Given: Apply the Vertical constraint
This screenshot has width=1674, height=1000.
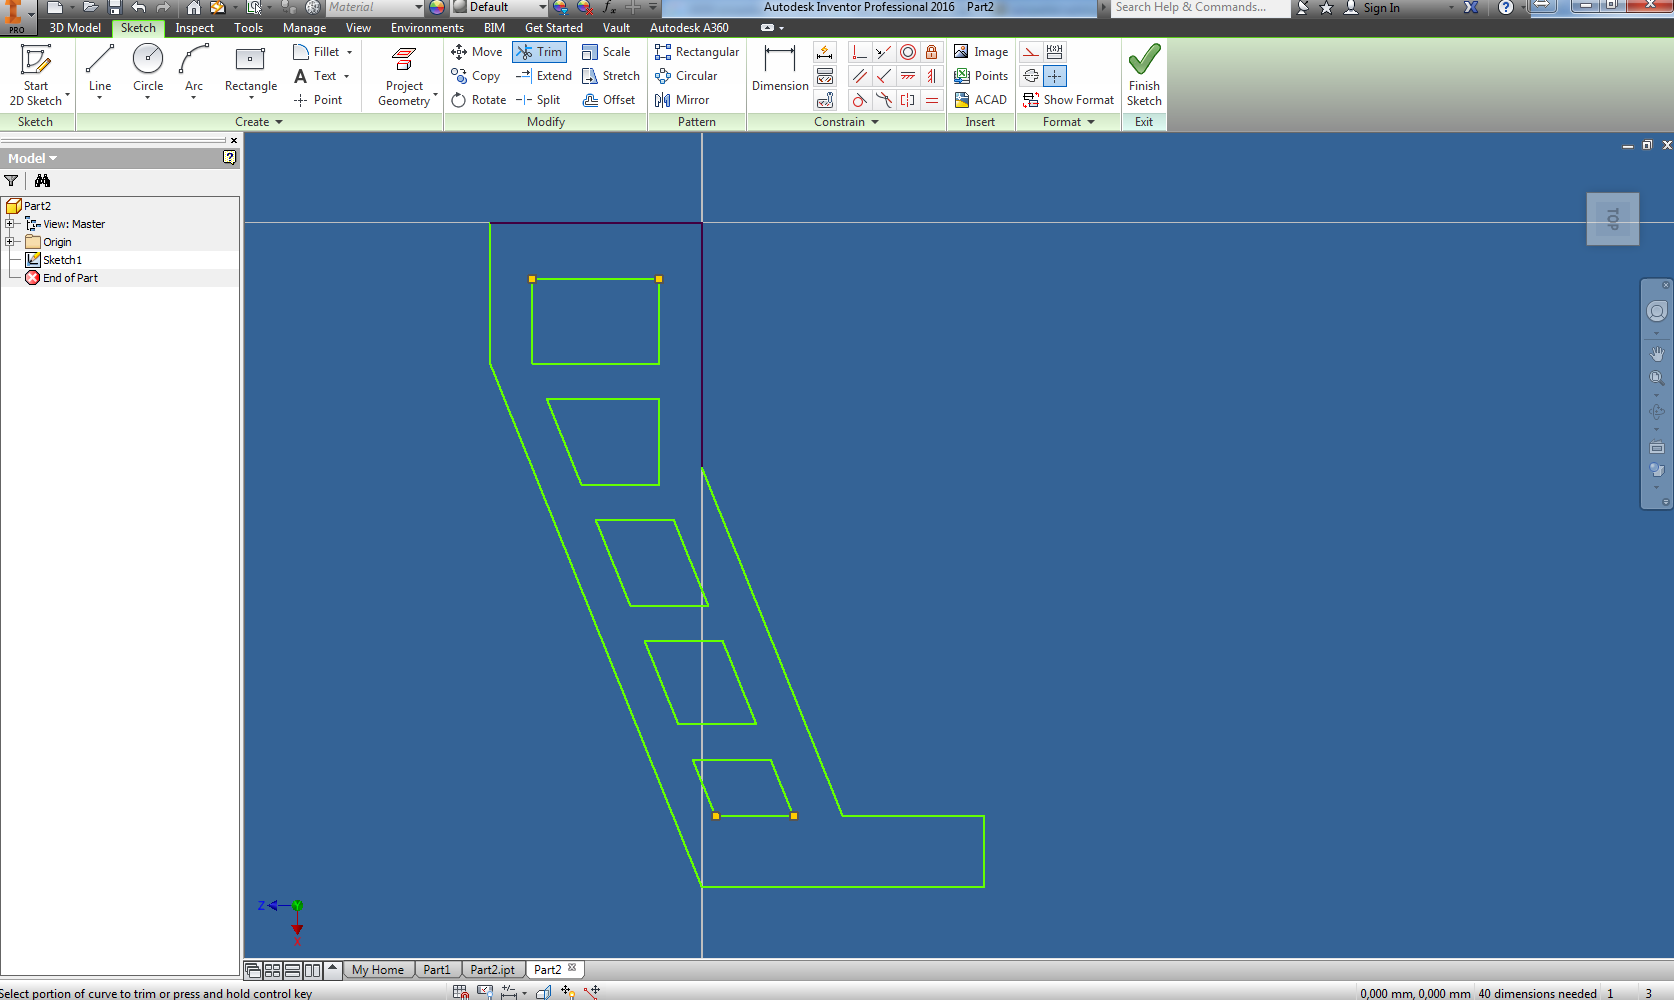Looking at the screenshot, I should click(x=932, y=76).
